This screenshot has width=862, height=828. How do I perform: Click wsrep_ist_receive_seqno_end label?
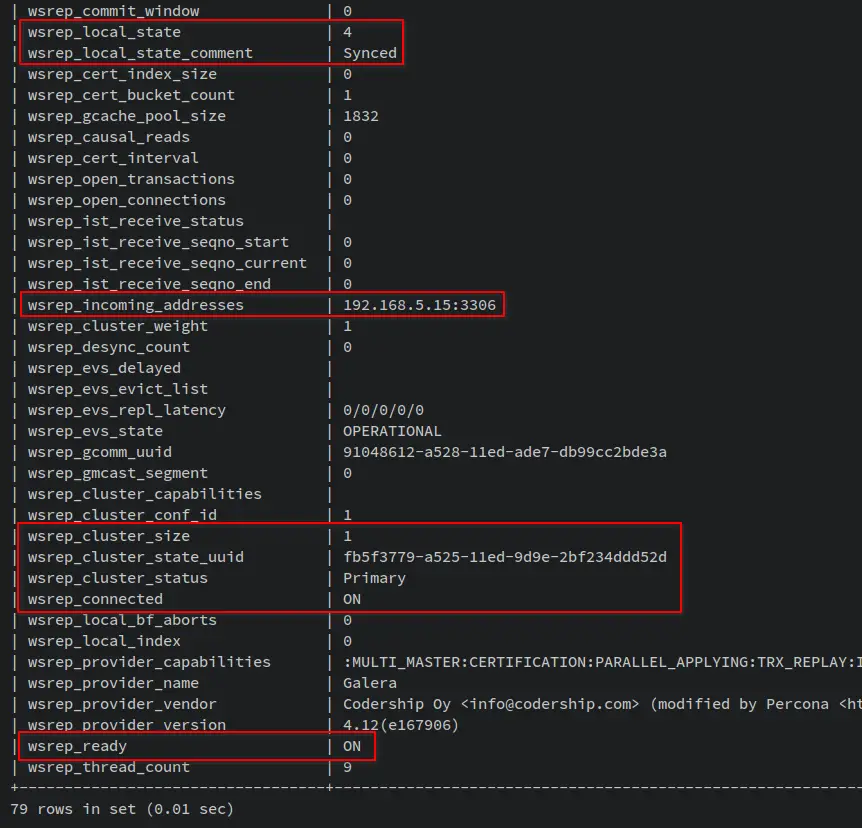coord(149,284)
